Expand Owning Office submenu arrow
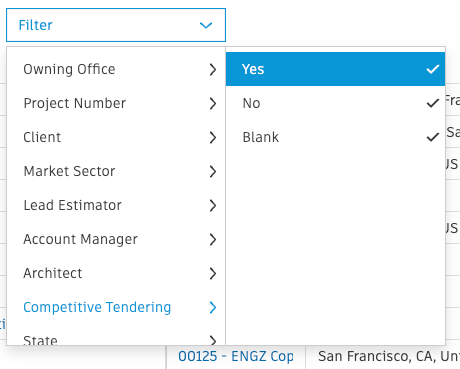Image resolution: width=460 pixels, height=369 pixels. 213,69
